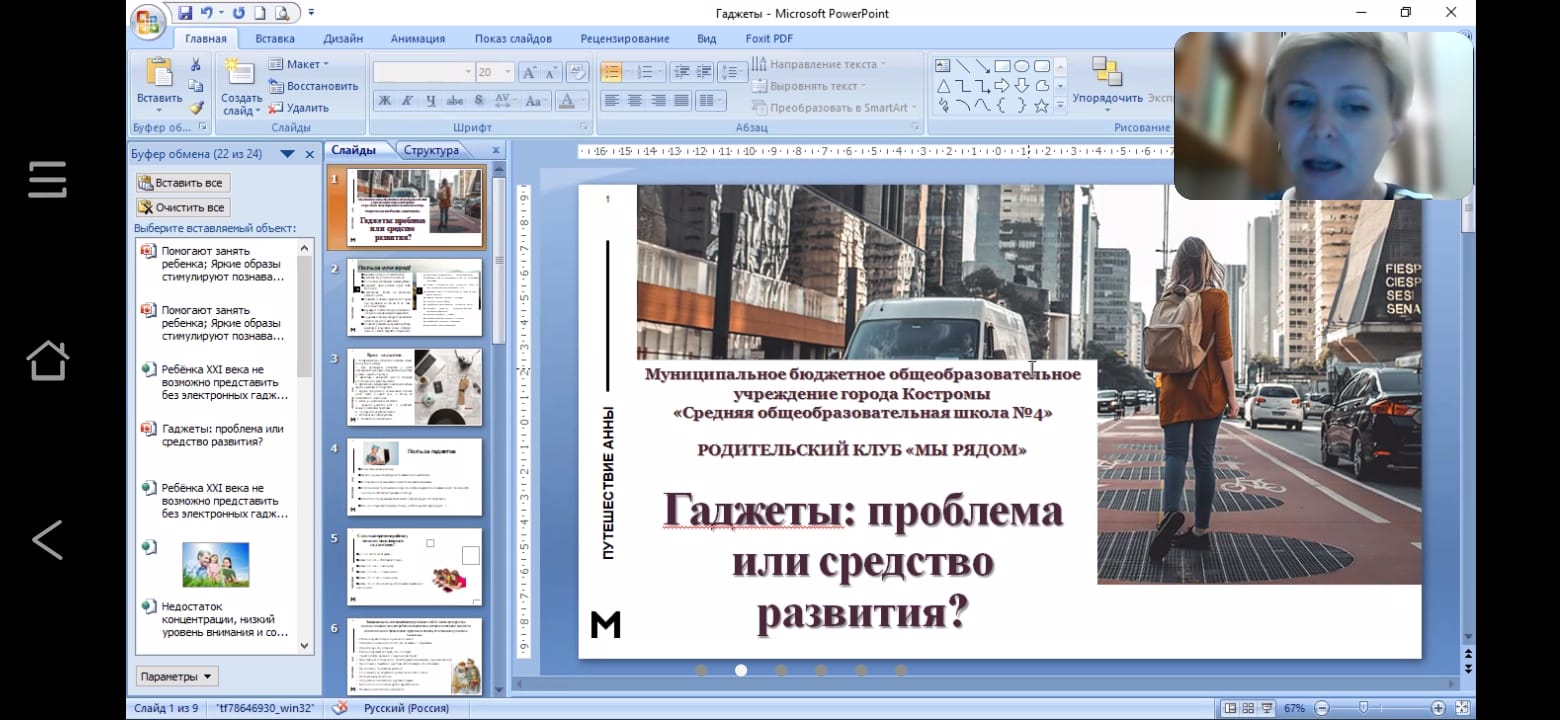The width and height of the screenshot is (1560, 720).
Task: Pick the text box shape in shapes gallery
Action: pyautogui.click(x=942, y=66)
